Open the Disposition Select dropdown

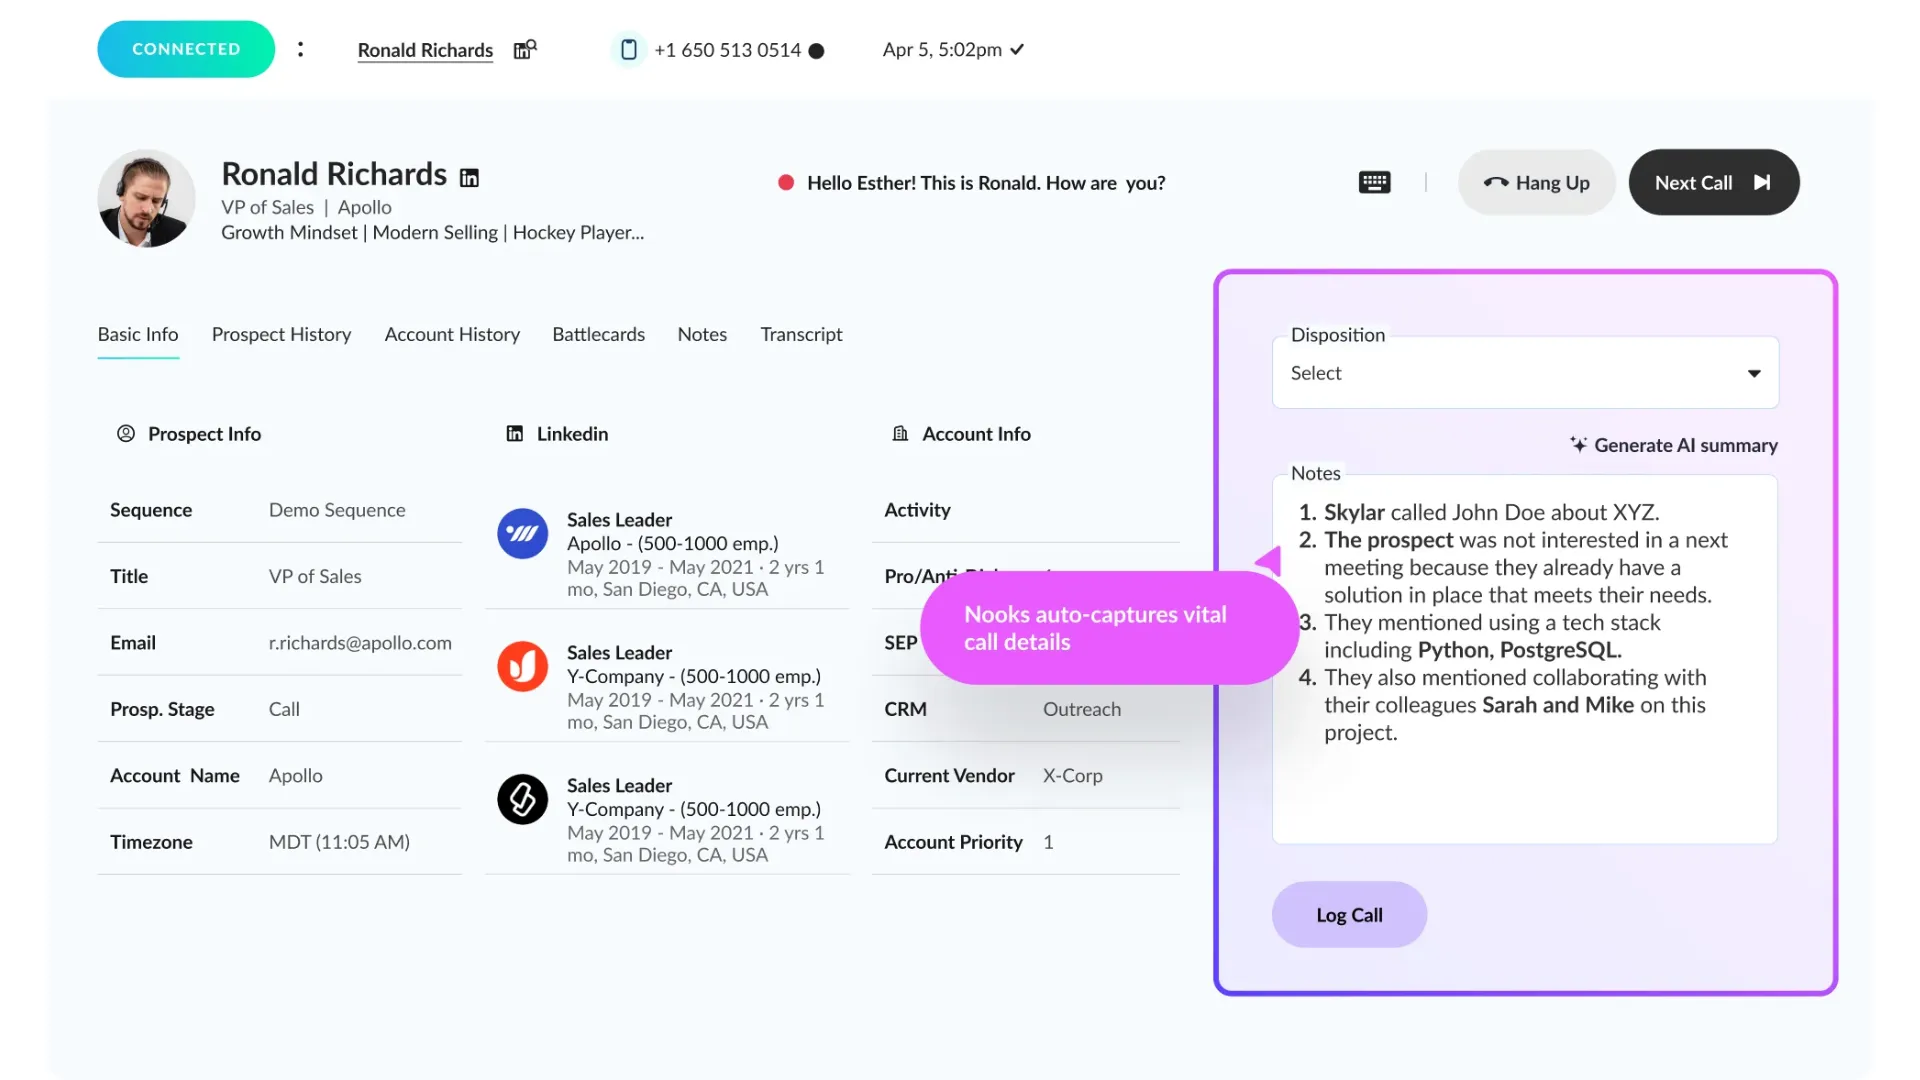(1500, 373)
